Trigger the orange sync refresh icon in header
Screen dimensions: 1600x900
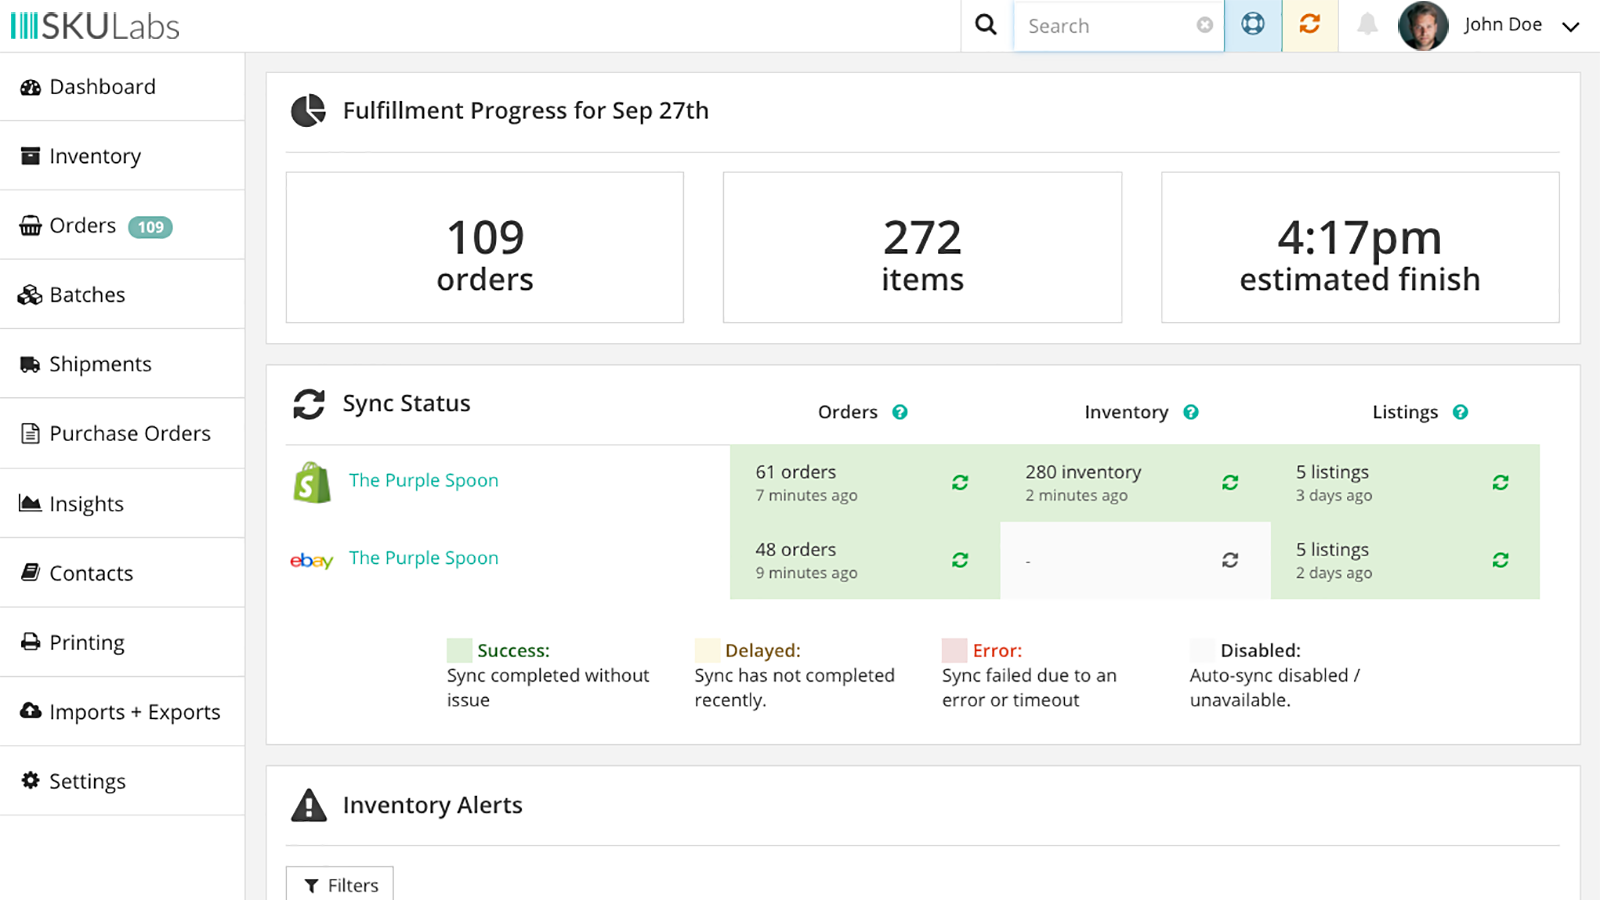(x=1310, y=25)
